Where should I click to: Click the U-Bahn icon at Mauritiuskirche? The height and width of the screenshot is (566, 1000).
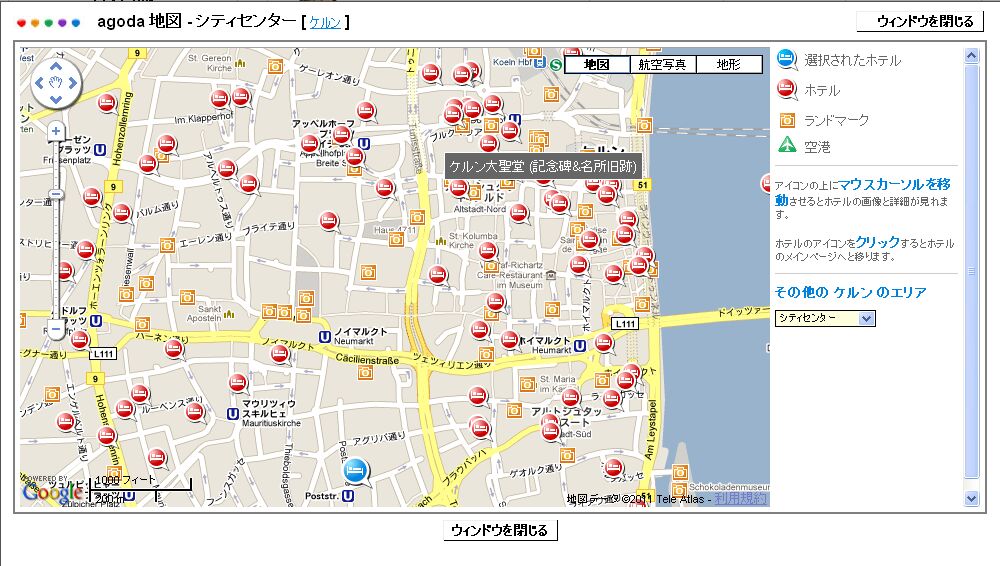click(233, 414)
